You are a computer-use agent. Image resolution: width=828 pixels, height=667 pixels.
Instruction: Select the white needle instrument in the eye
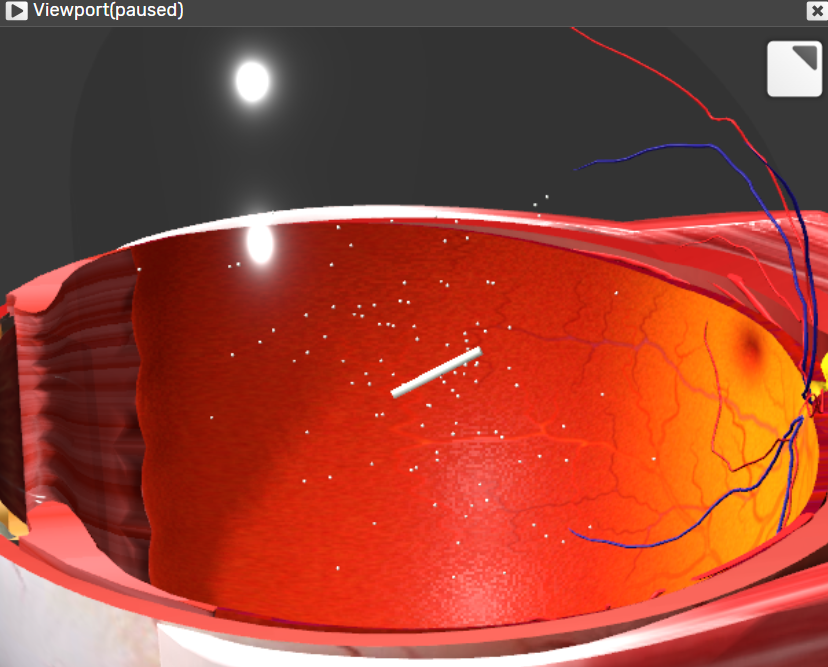(x=436, y=372)
